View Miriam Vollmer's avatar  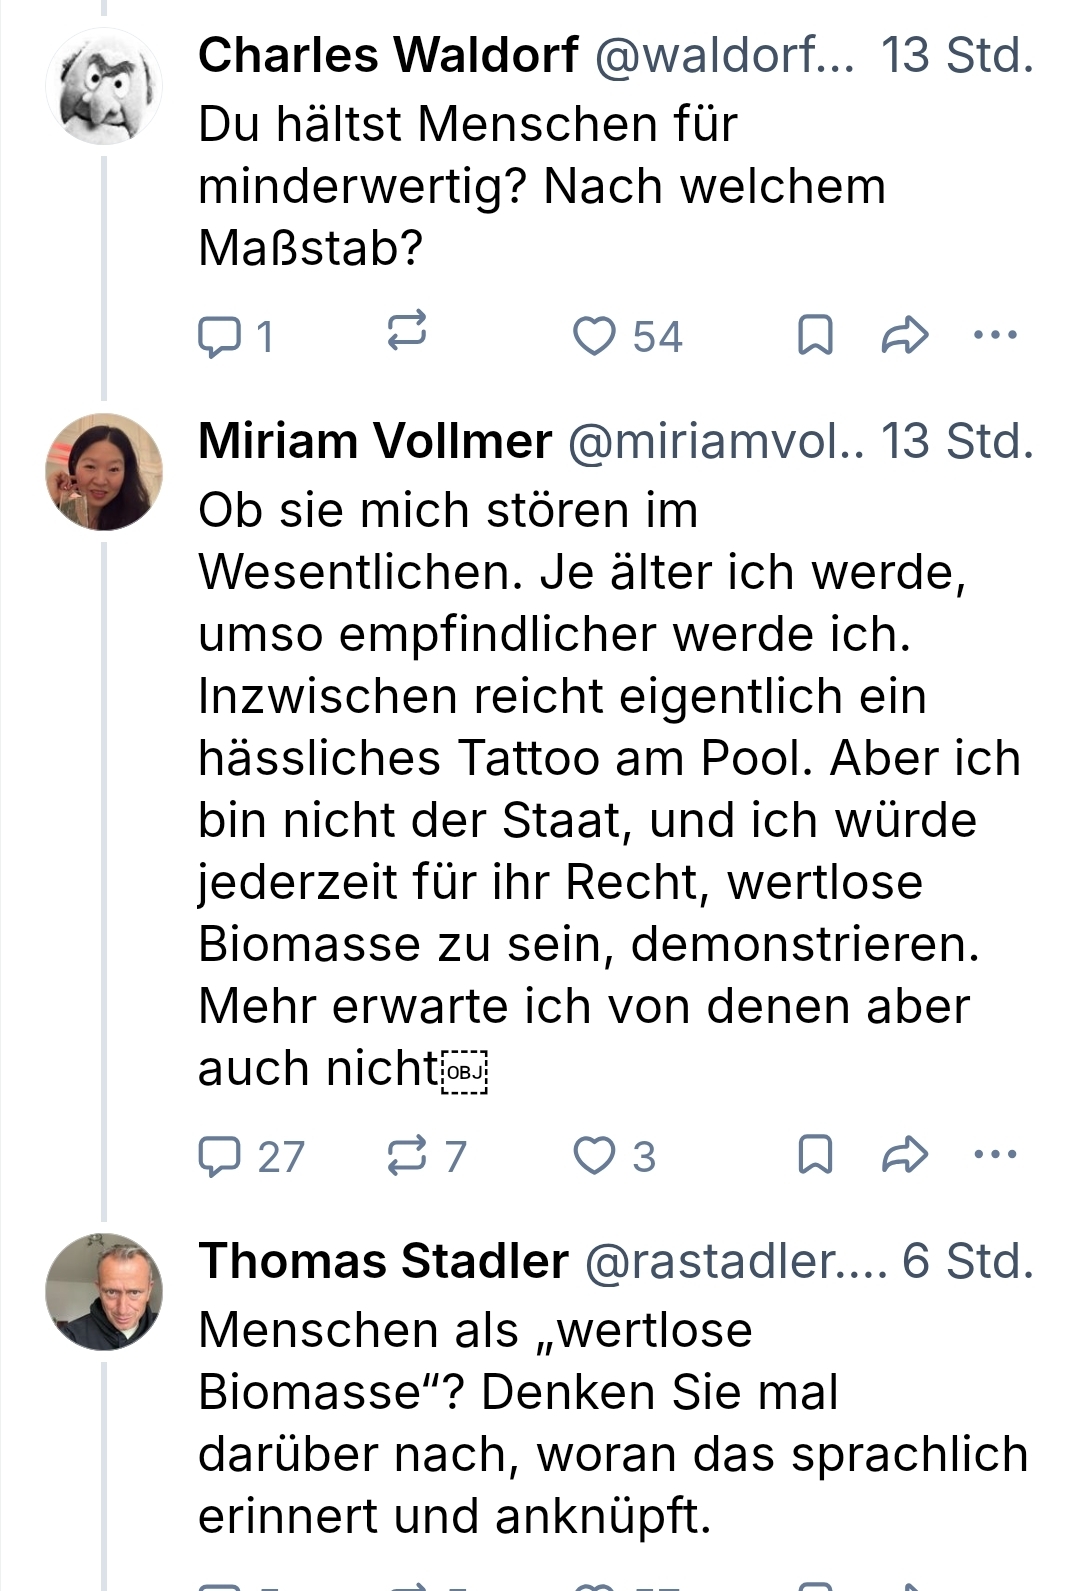pos(104,472)
